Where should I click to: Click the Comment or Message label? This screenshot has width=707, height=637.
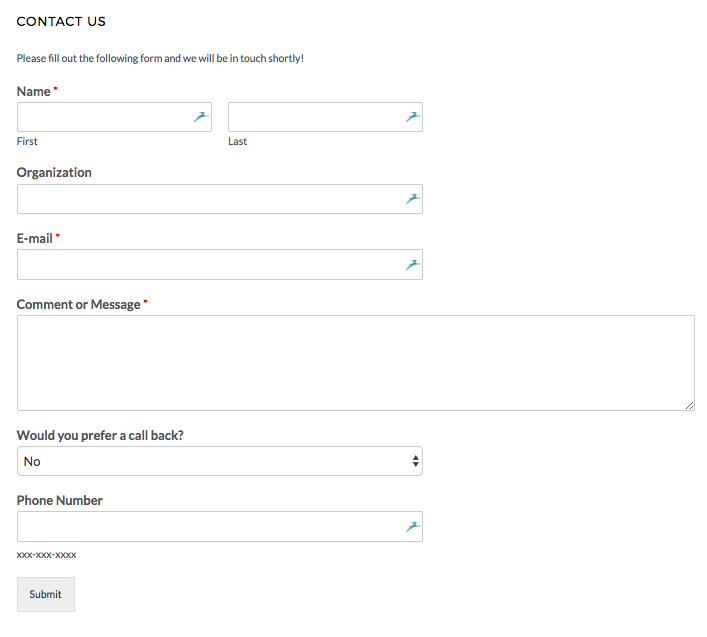click(78, 305)
